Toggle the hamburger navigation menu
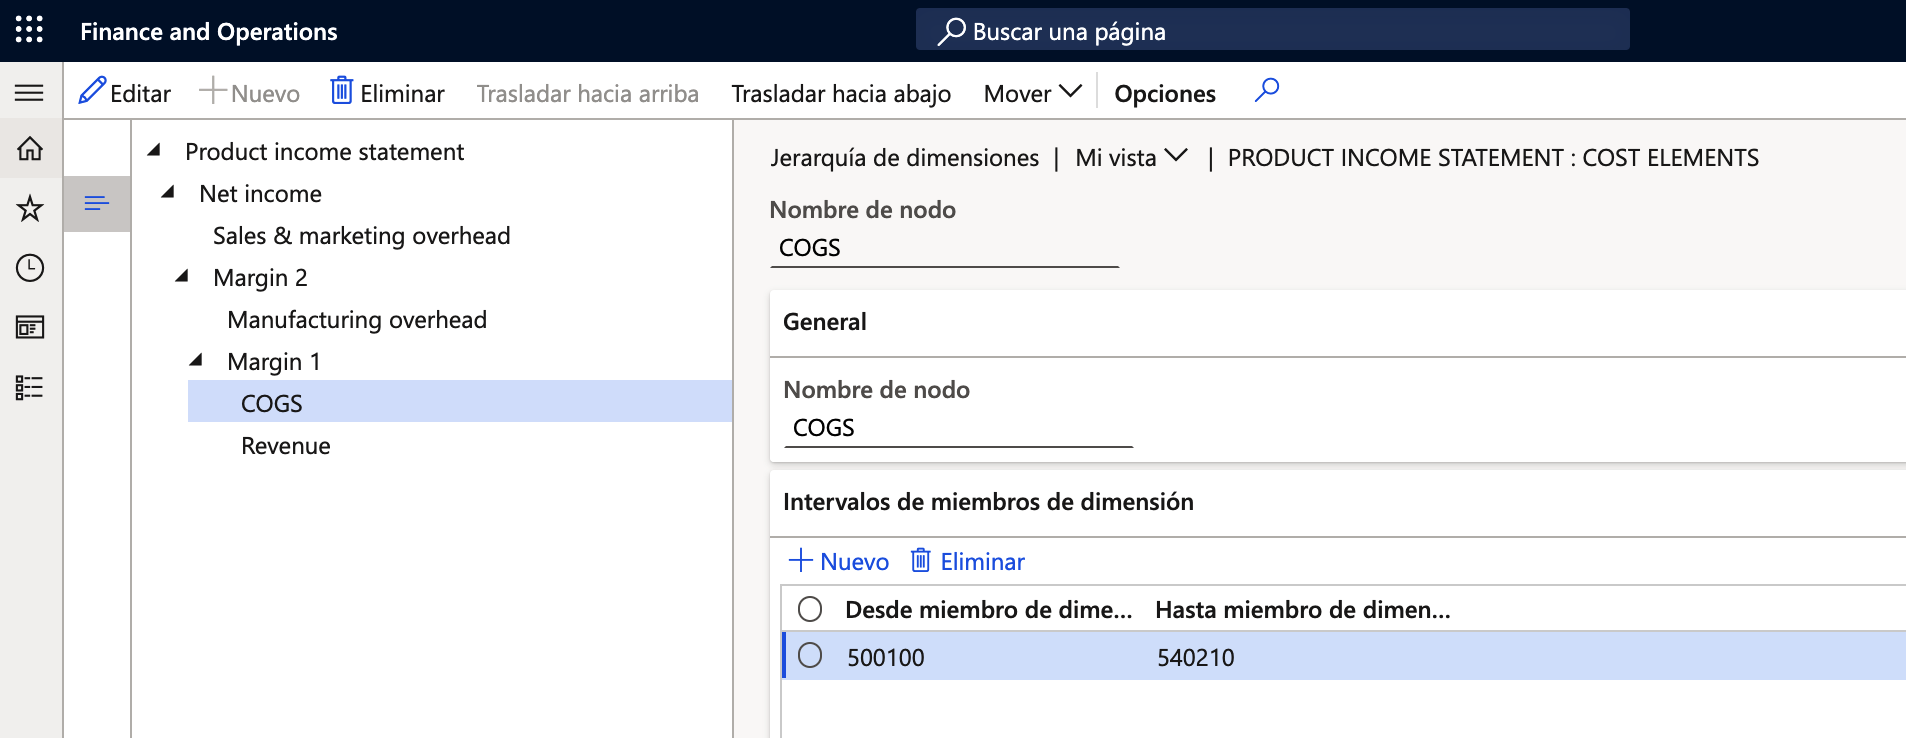The height and width of the screenshot is (738, 1906). pyautogui.click(x=29, y=93)
